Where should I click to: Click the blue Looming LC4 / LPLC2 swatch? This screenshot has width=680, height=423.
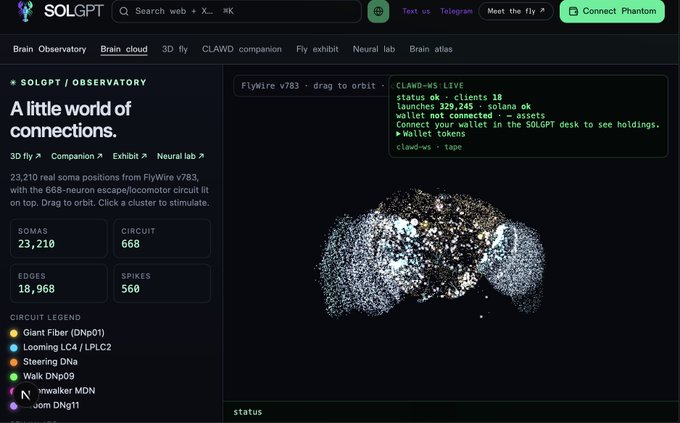14,348
